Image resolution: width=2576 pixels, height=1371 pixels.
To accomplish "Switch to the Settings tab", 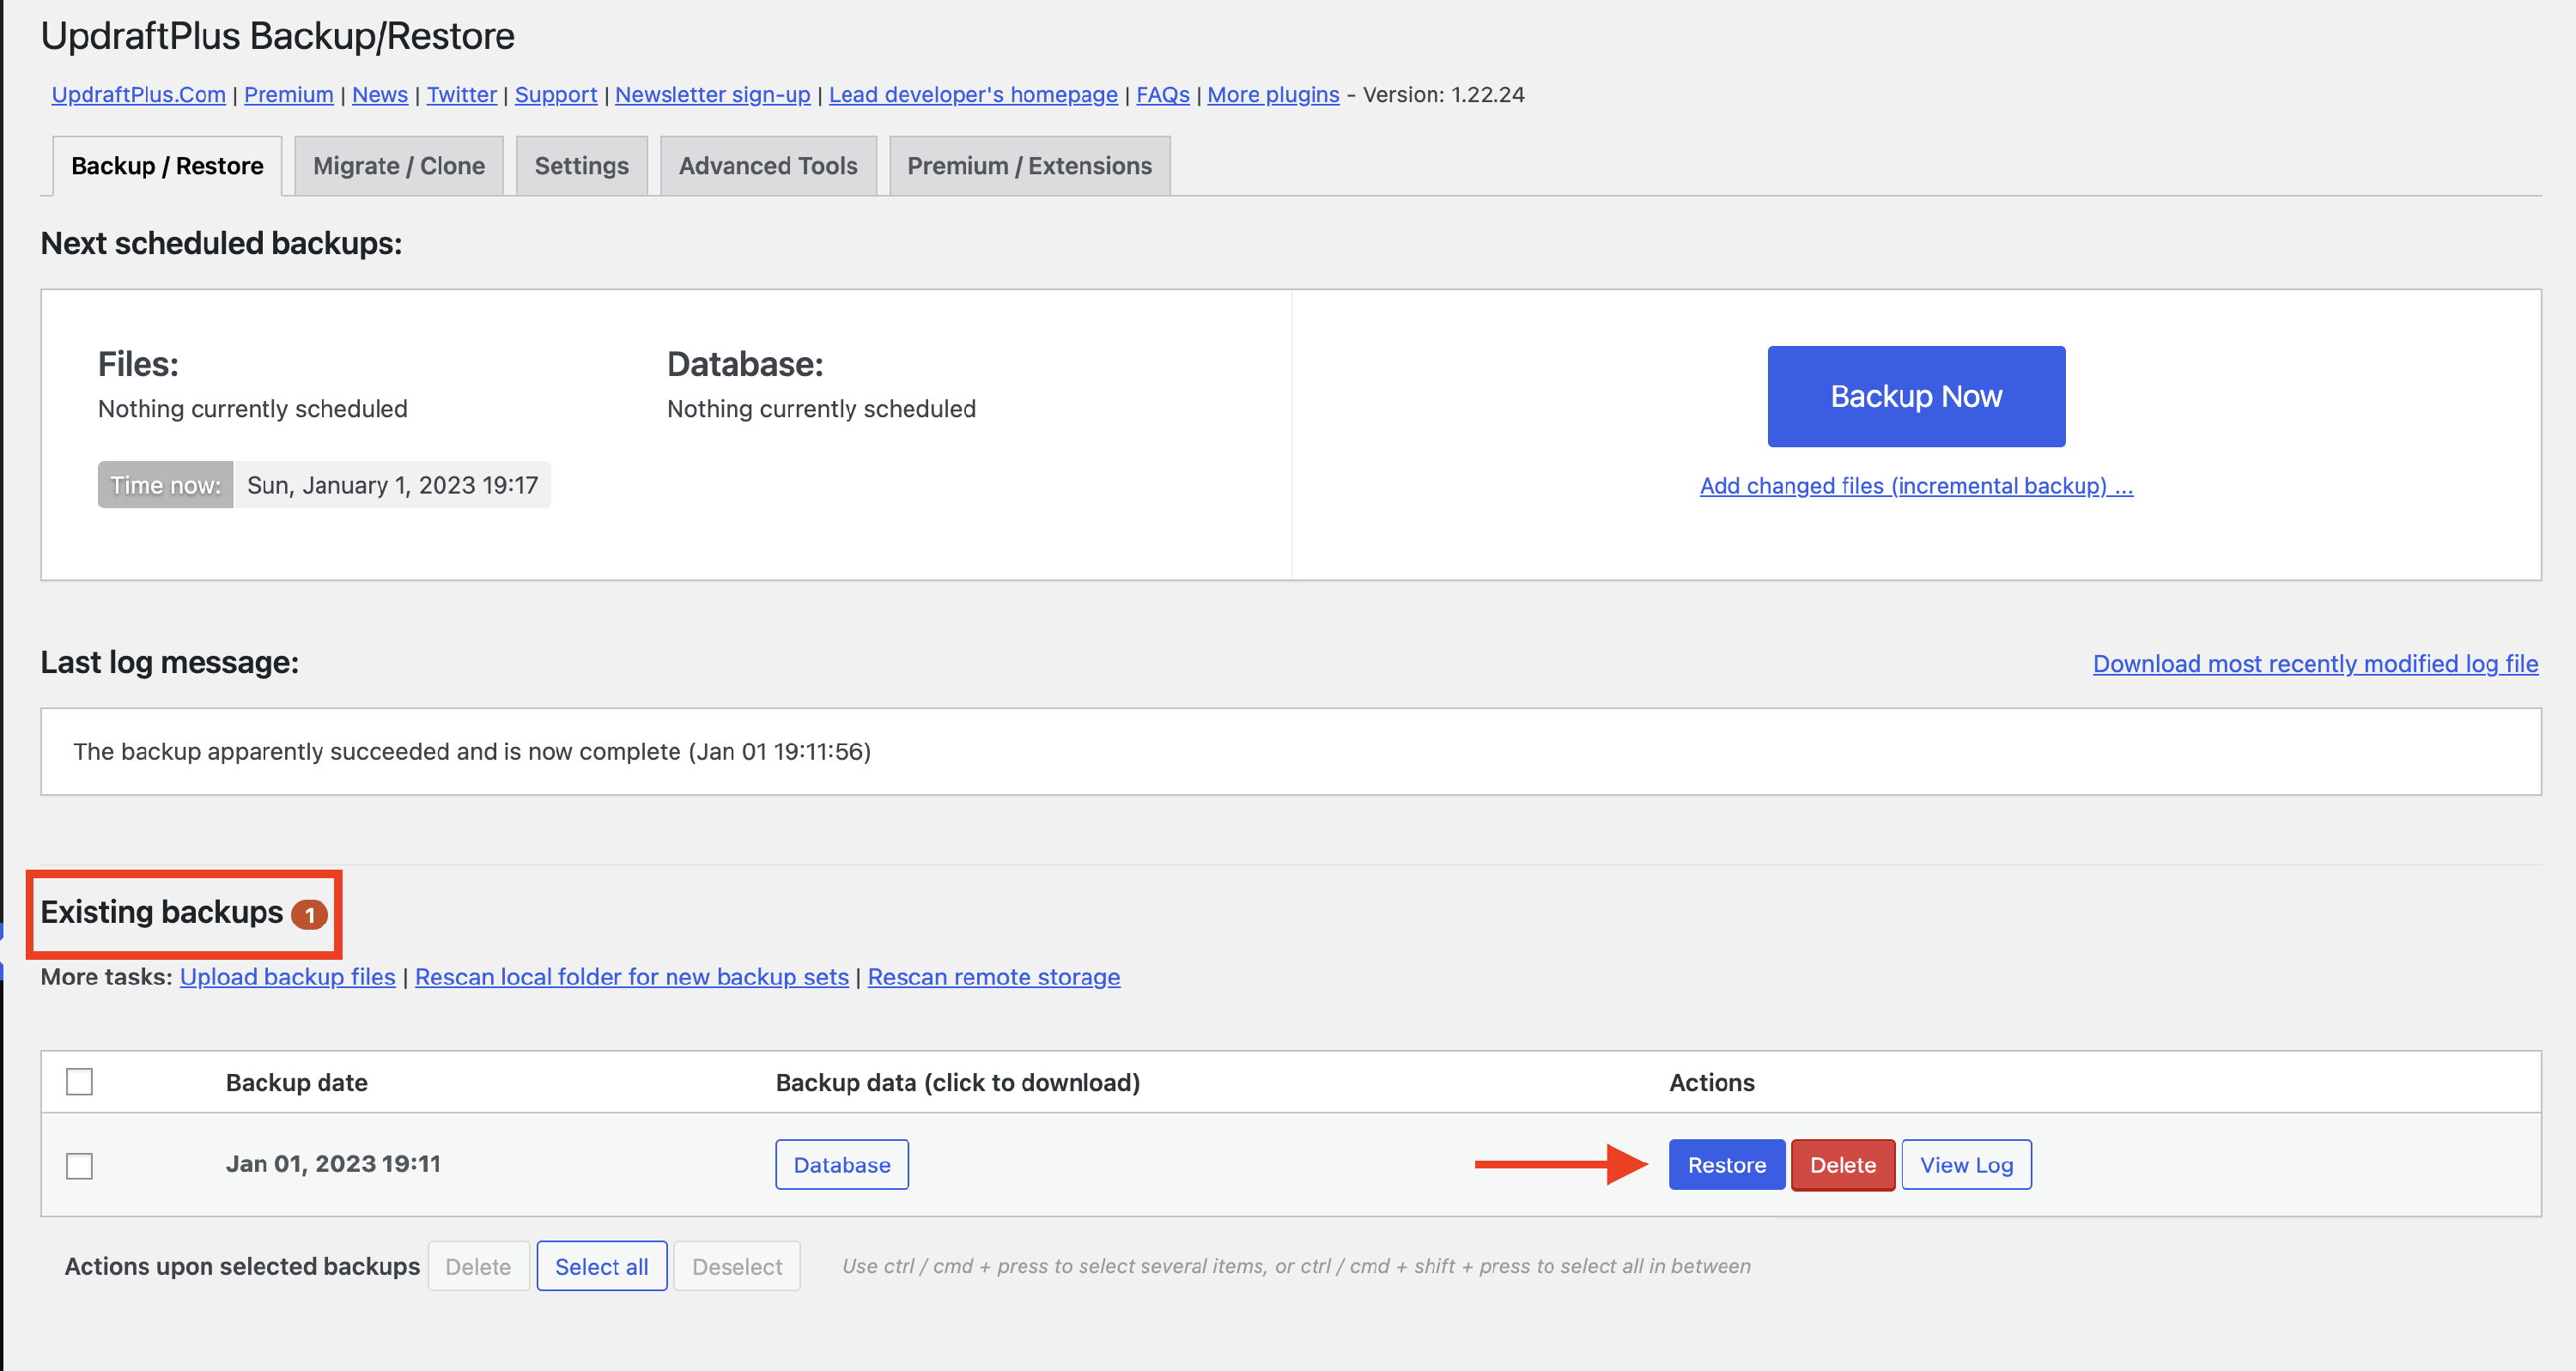I will pyautogui.click(x=581, y=166).
